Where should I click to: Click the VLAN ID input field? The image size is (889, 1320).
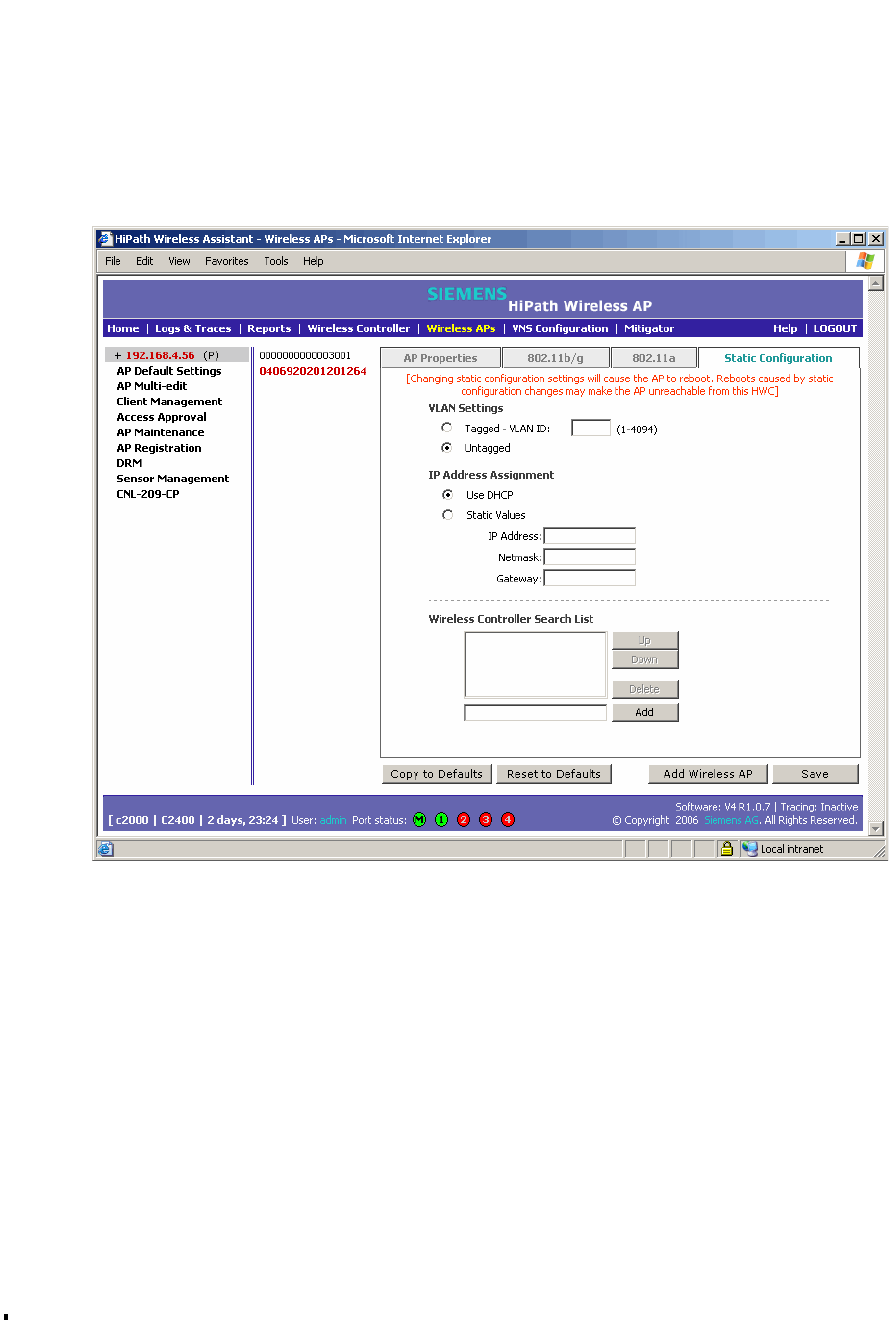click(x=591, y=428)
